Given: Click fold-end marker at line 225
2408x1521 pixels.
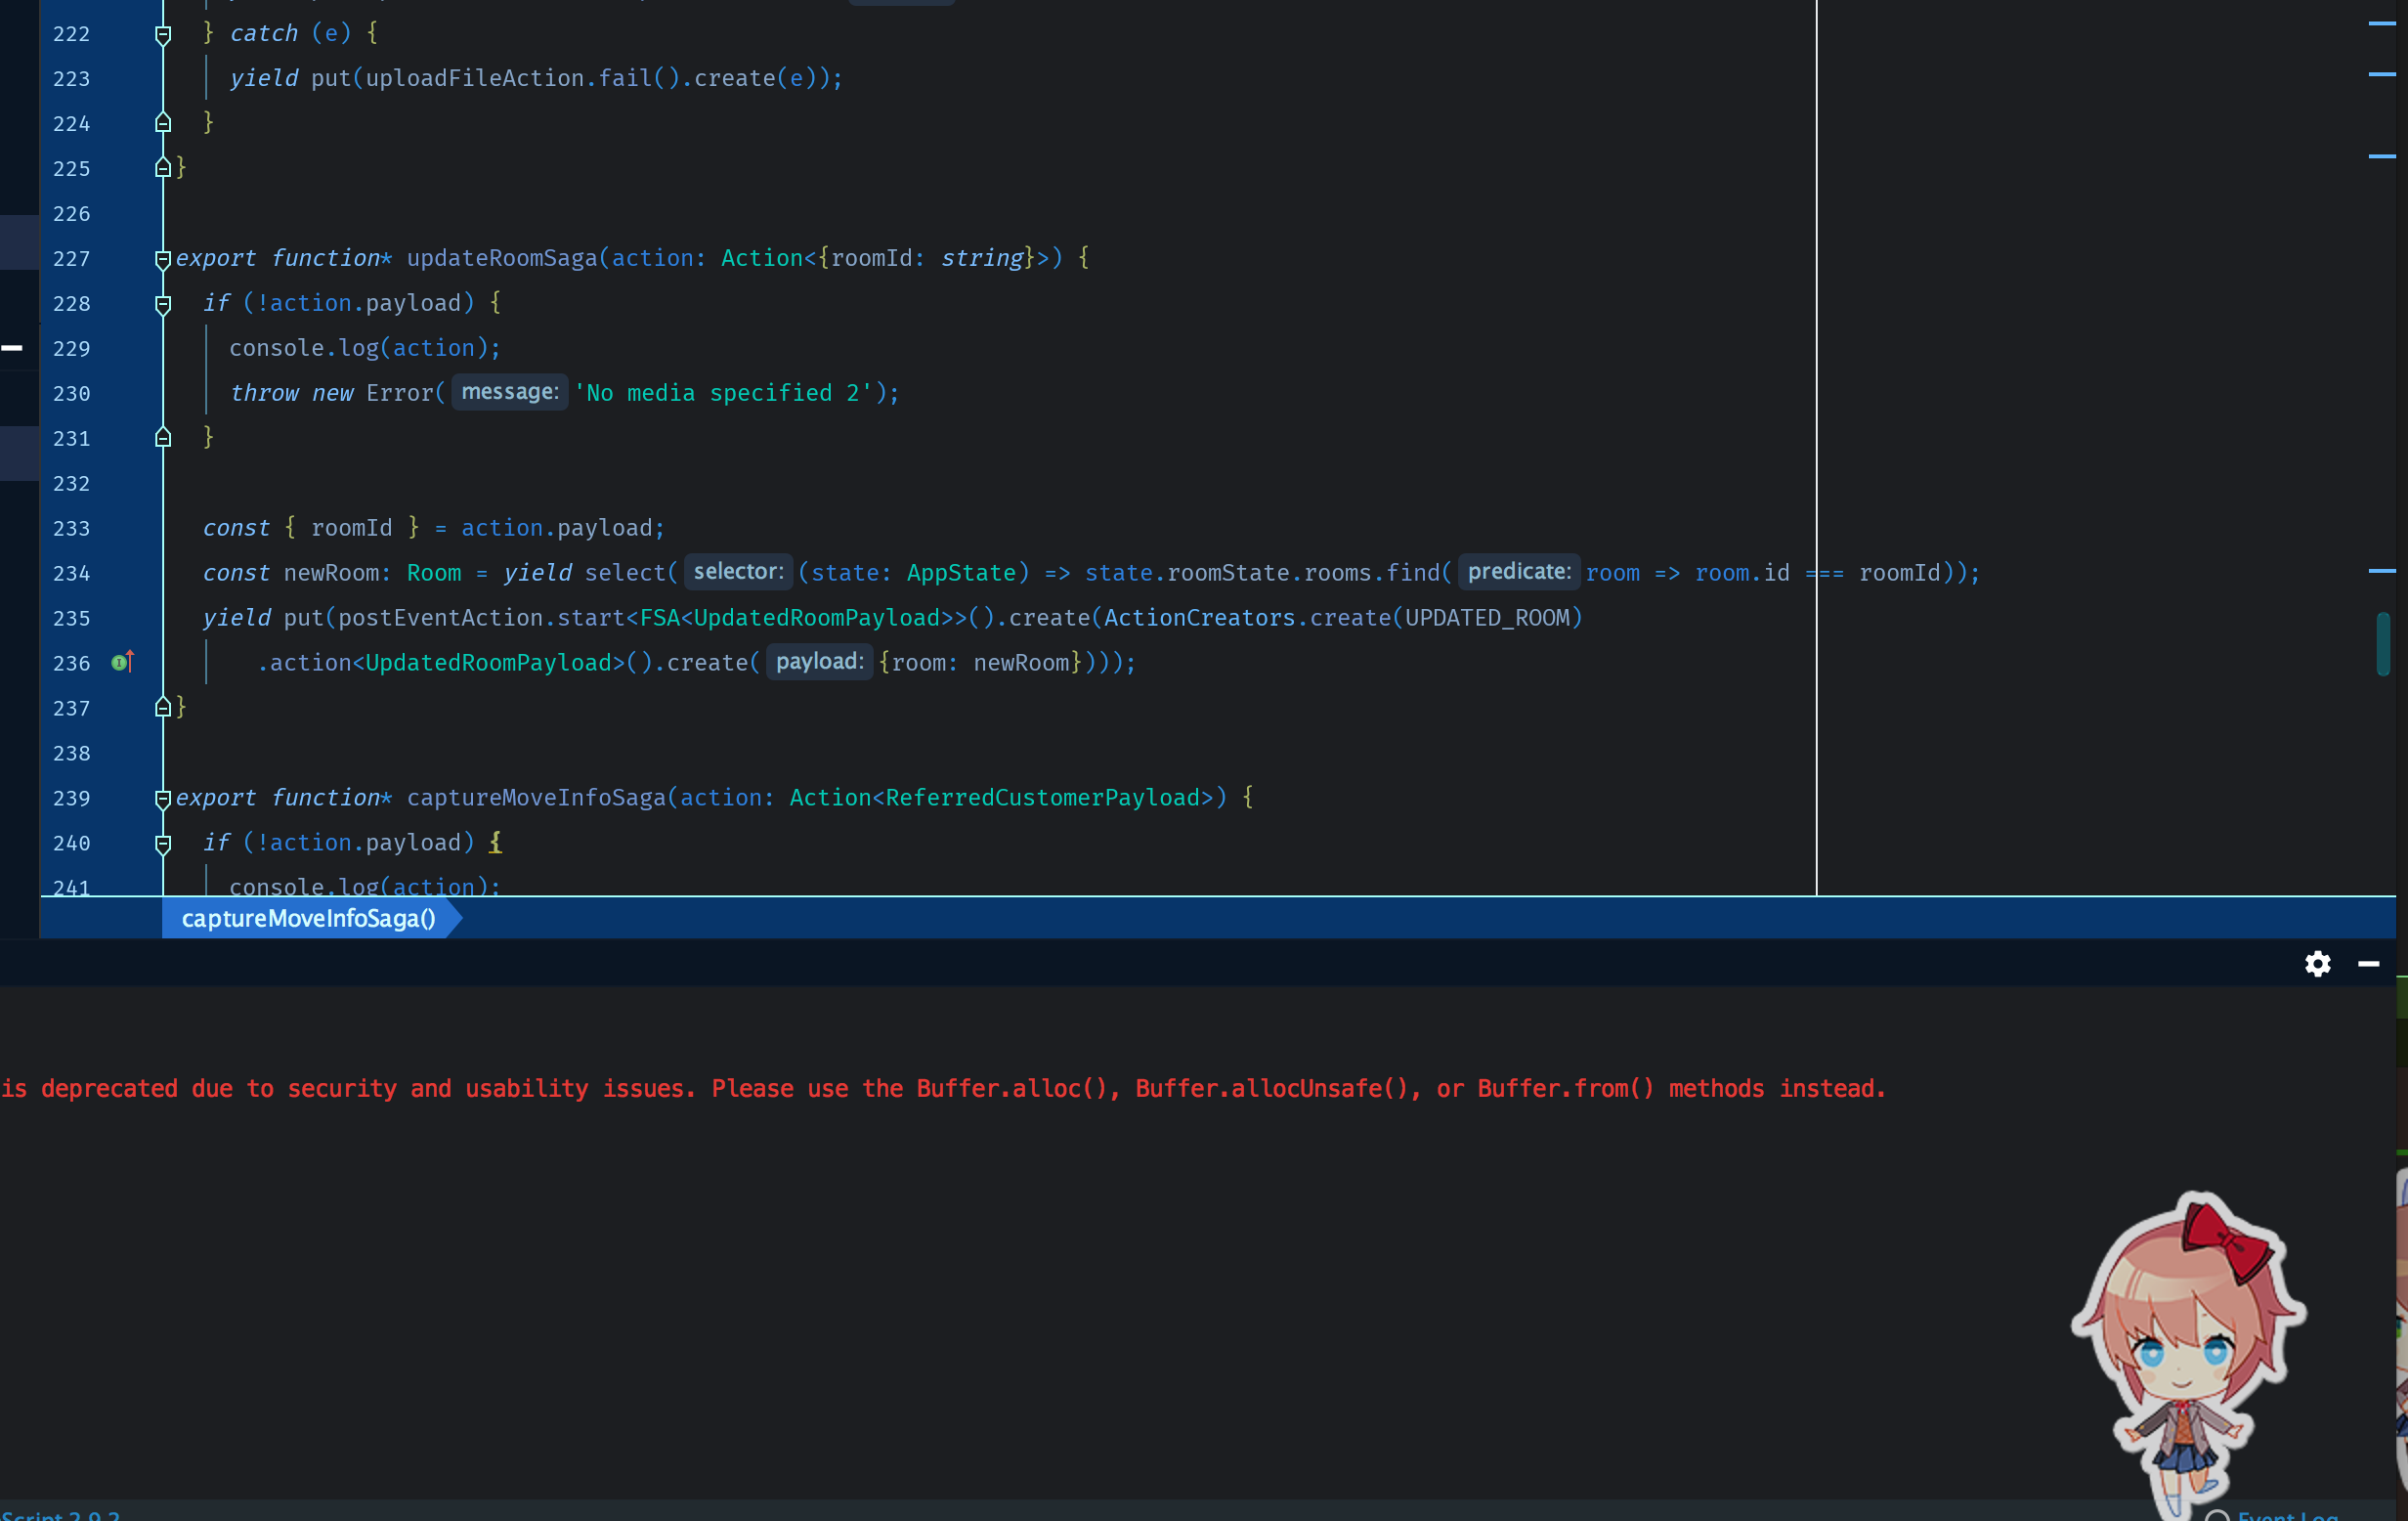Looking at the screenshot, I should [x=163, y=168].
